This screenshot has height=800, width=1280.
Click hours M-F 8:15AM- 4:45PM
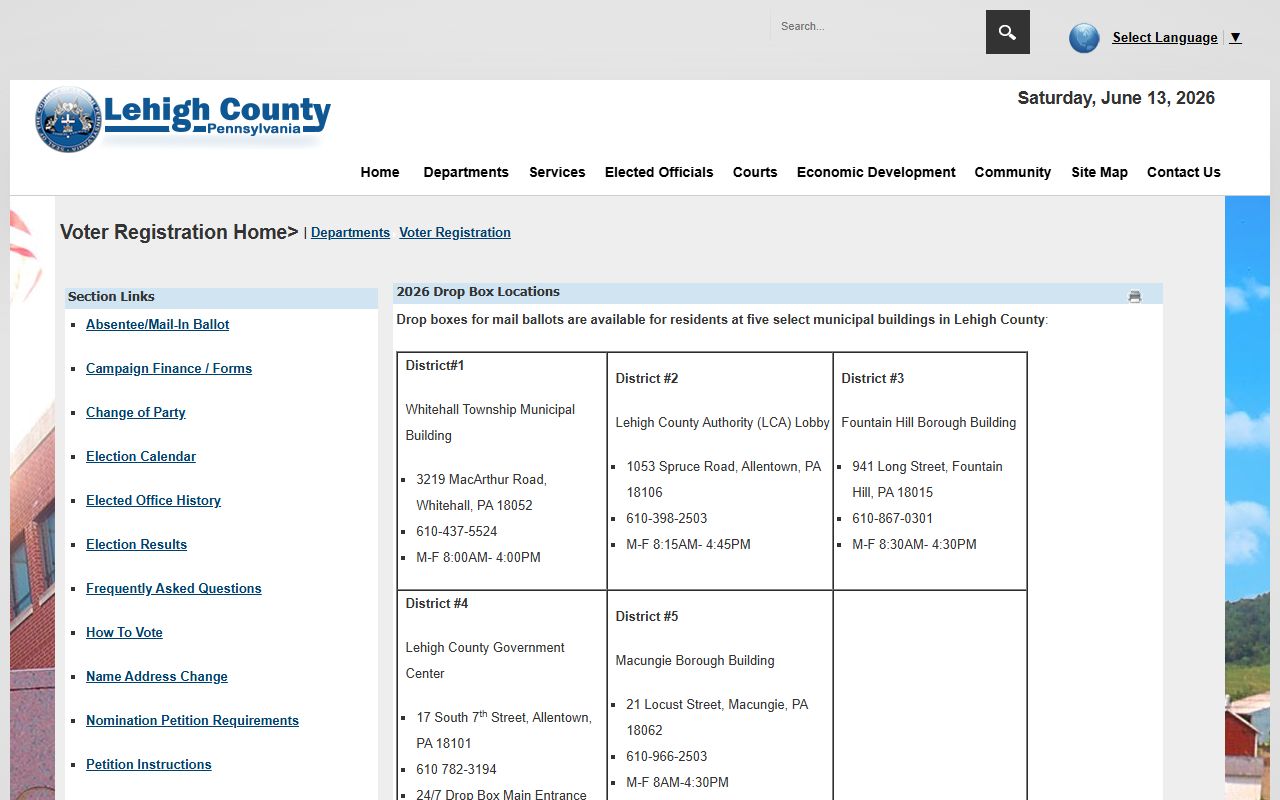point(688,544)
